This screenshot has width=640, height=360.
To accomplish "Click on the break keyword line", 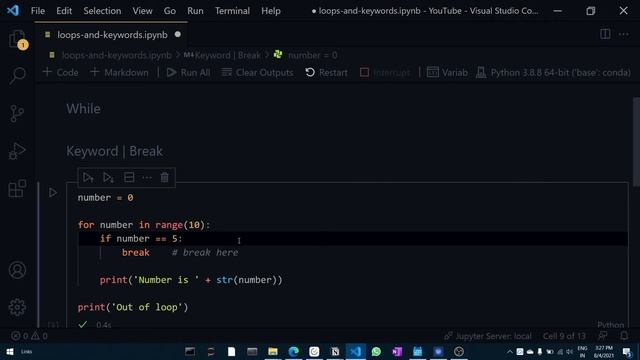I will pos(136,253).
